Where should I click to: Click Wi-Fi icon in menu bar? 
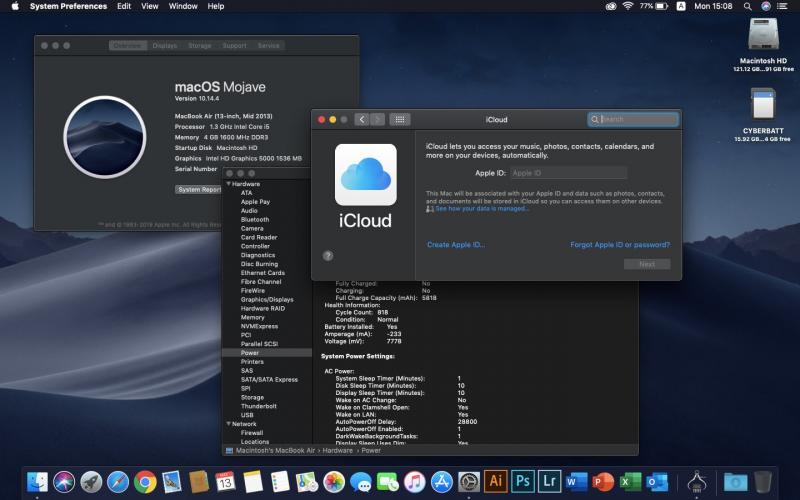coord(628,6)
